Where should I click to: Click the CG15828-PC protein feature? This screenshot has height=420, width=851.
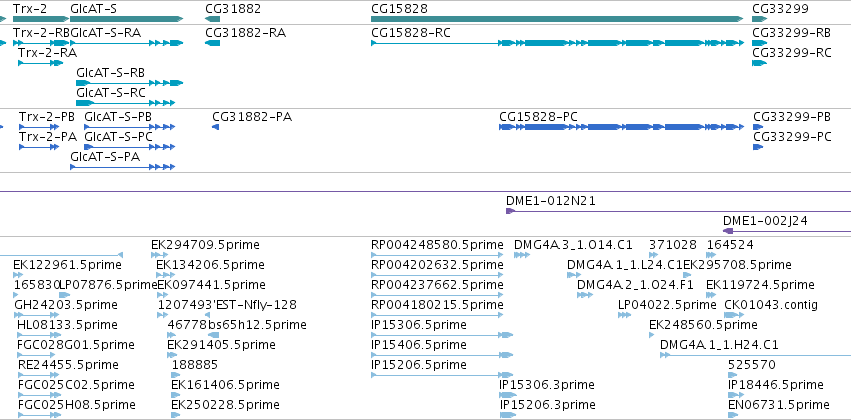pos(621,127)
